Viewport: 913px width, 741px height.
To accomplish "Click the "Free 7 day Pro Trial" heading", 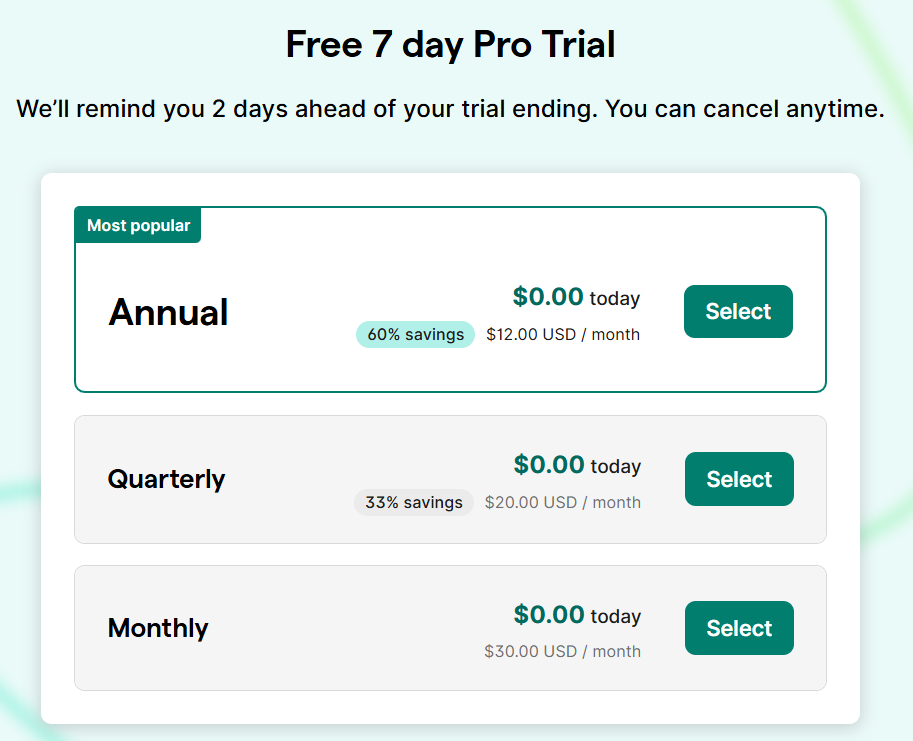I will pos(450,44).
